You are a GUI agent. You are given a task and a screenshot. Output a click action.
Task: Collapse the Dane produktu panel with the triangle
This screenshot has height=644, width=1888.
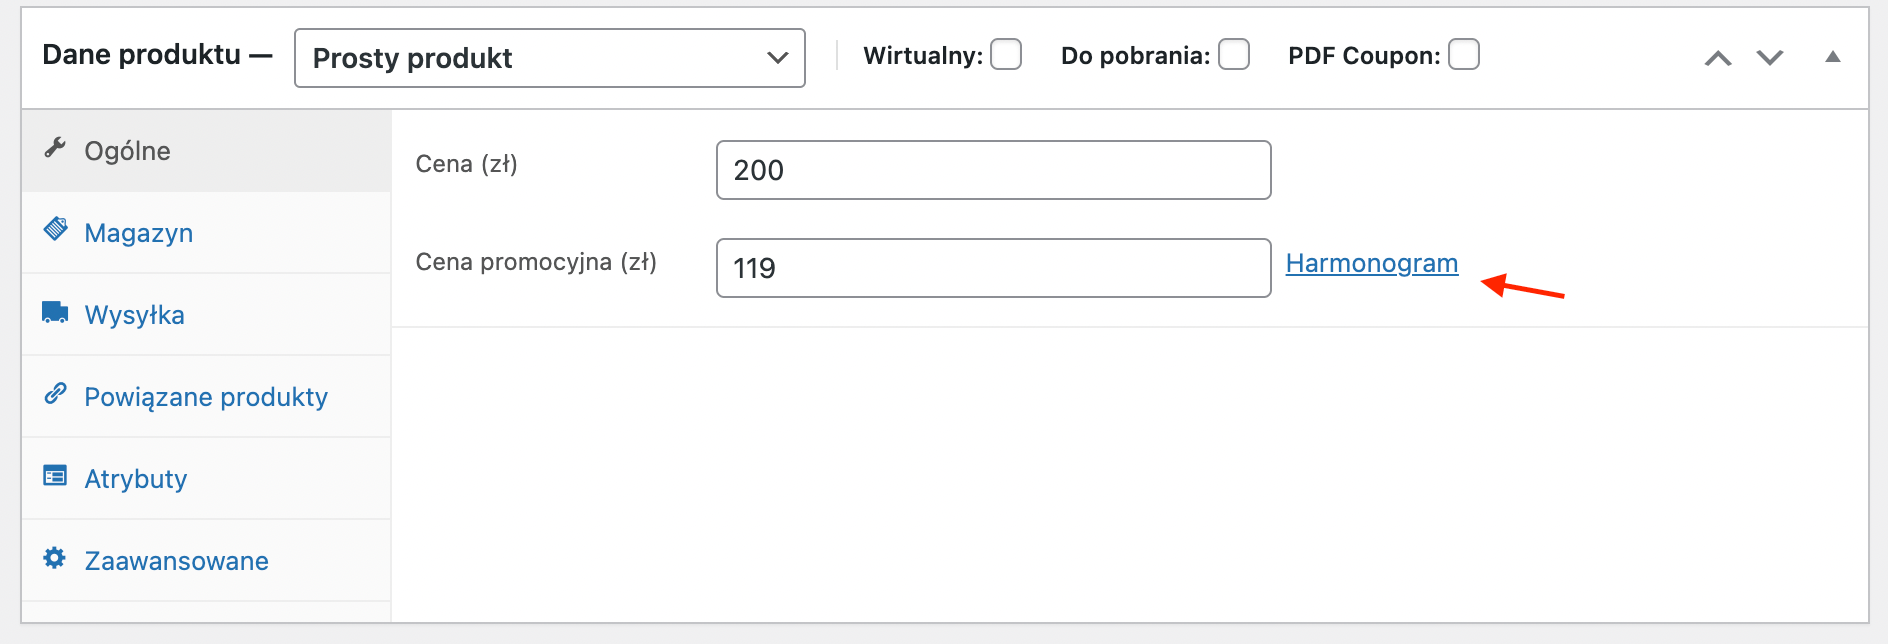click(x=1833, y=57)
